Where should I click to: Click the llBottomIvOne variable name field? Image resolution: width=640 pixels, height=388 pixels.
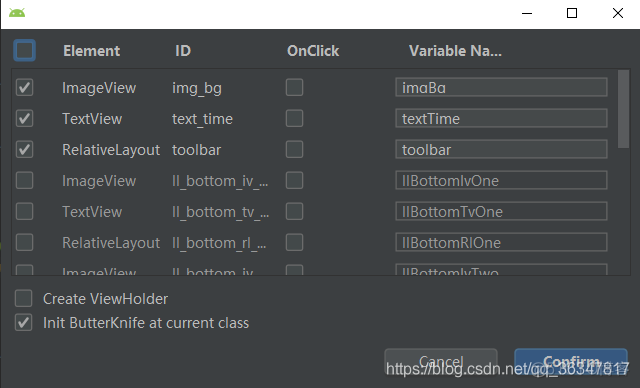pos(501,180)
